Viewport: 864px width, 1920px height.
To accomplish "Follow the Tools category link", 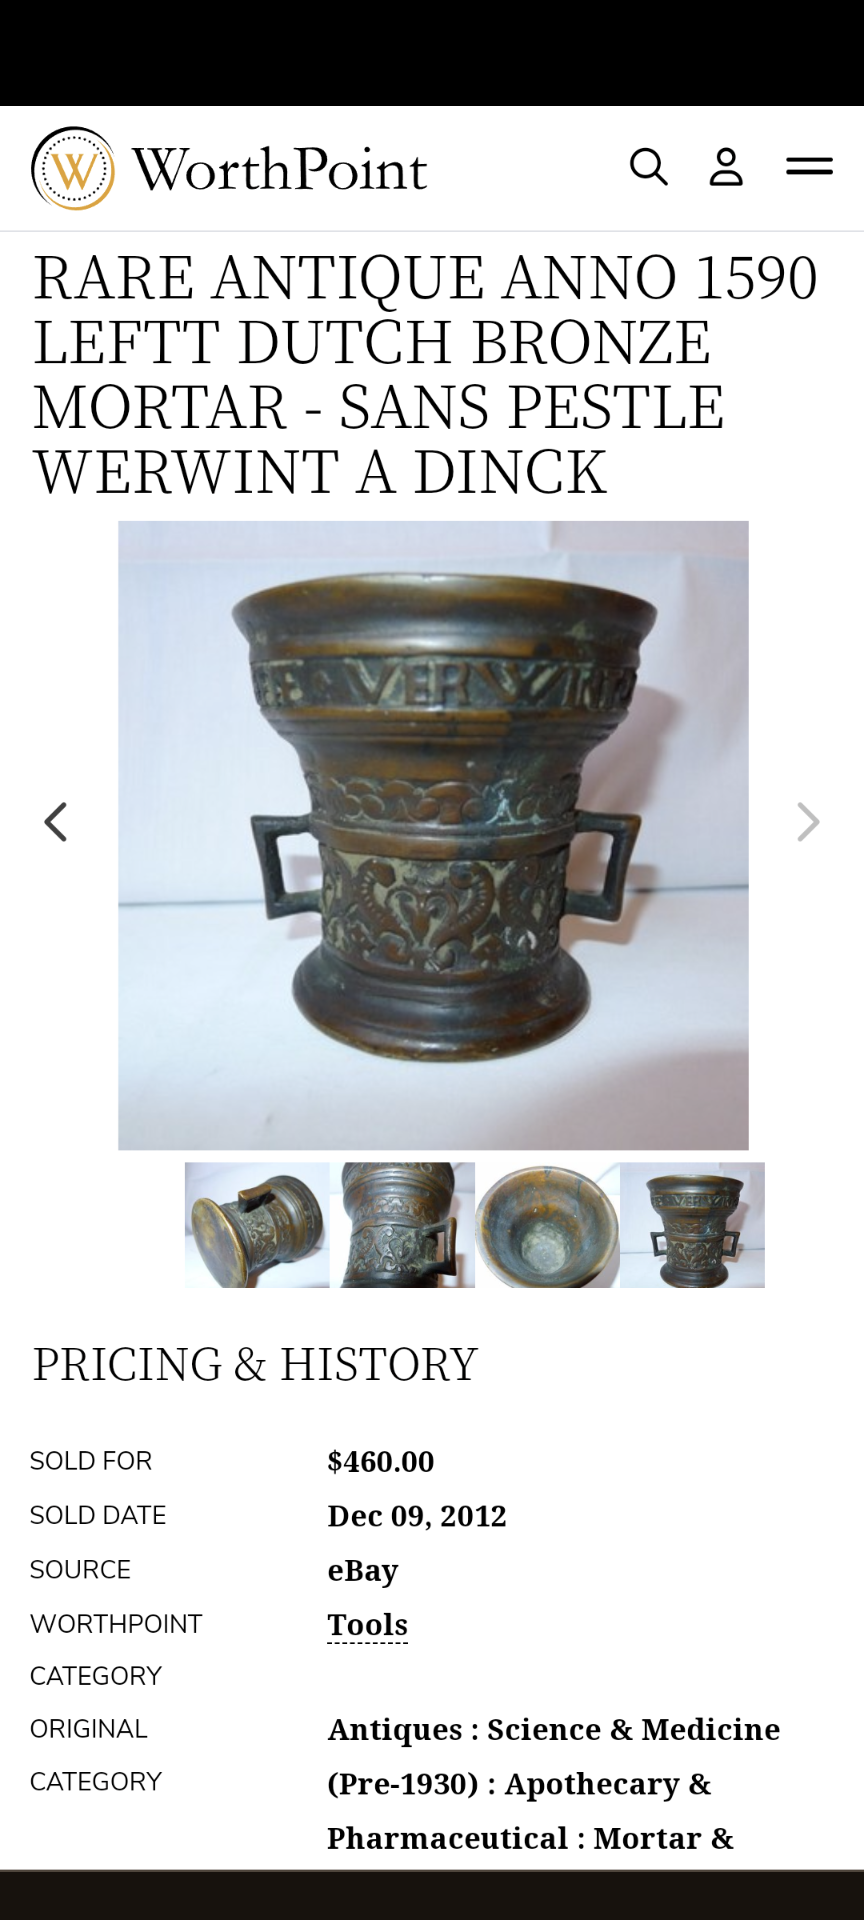I will coord(367,1624).
